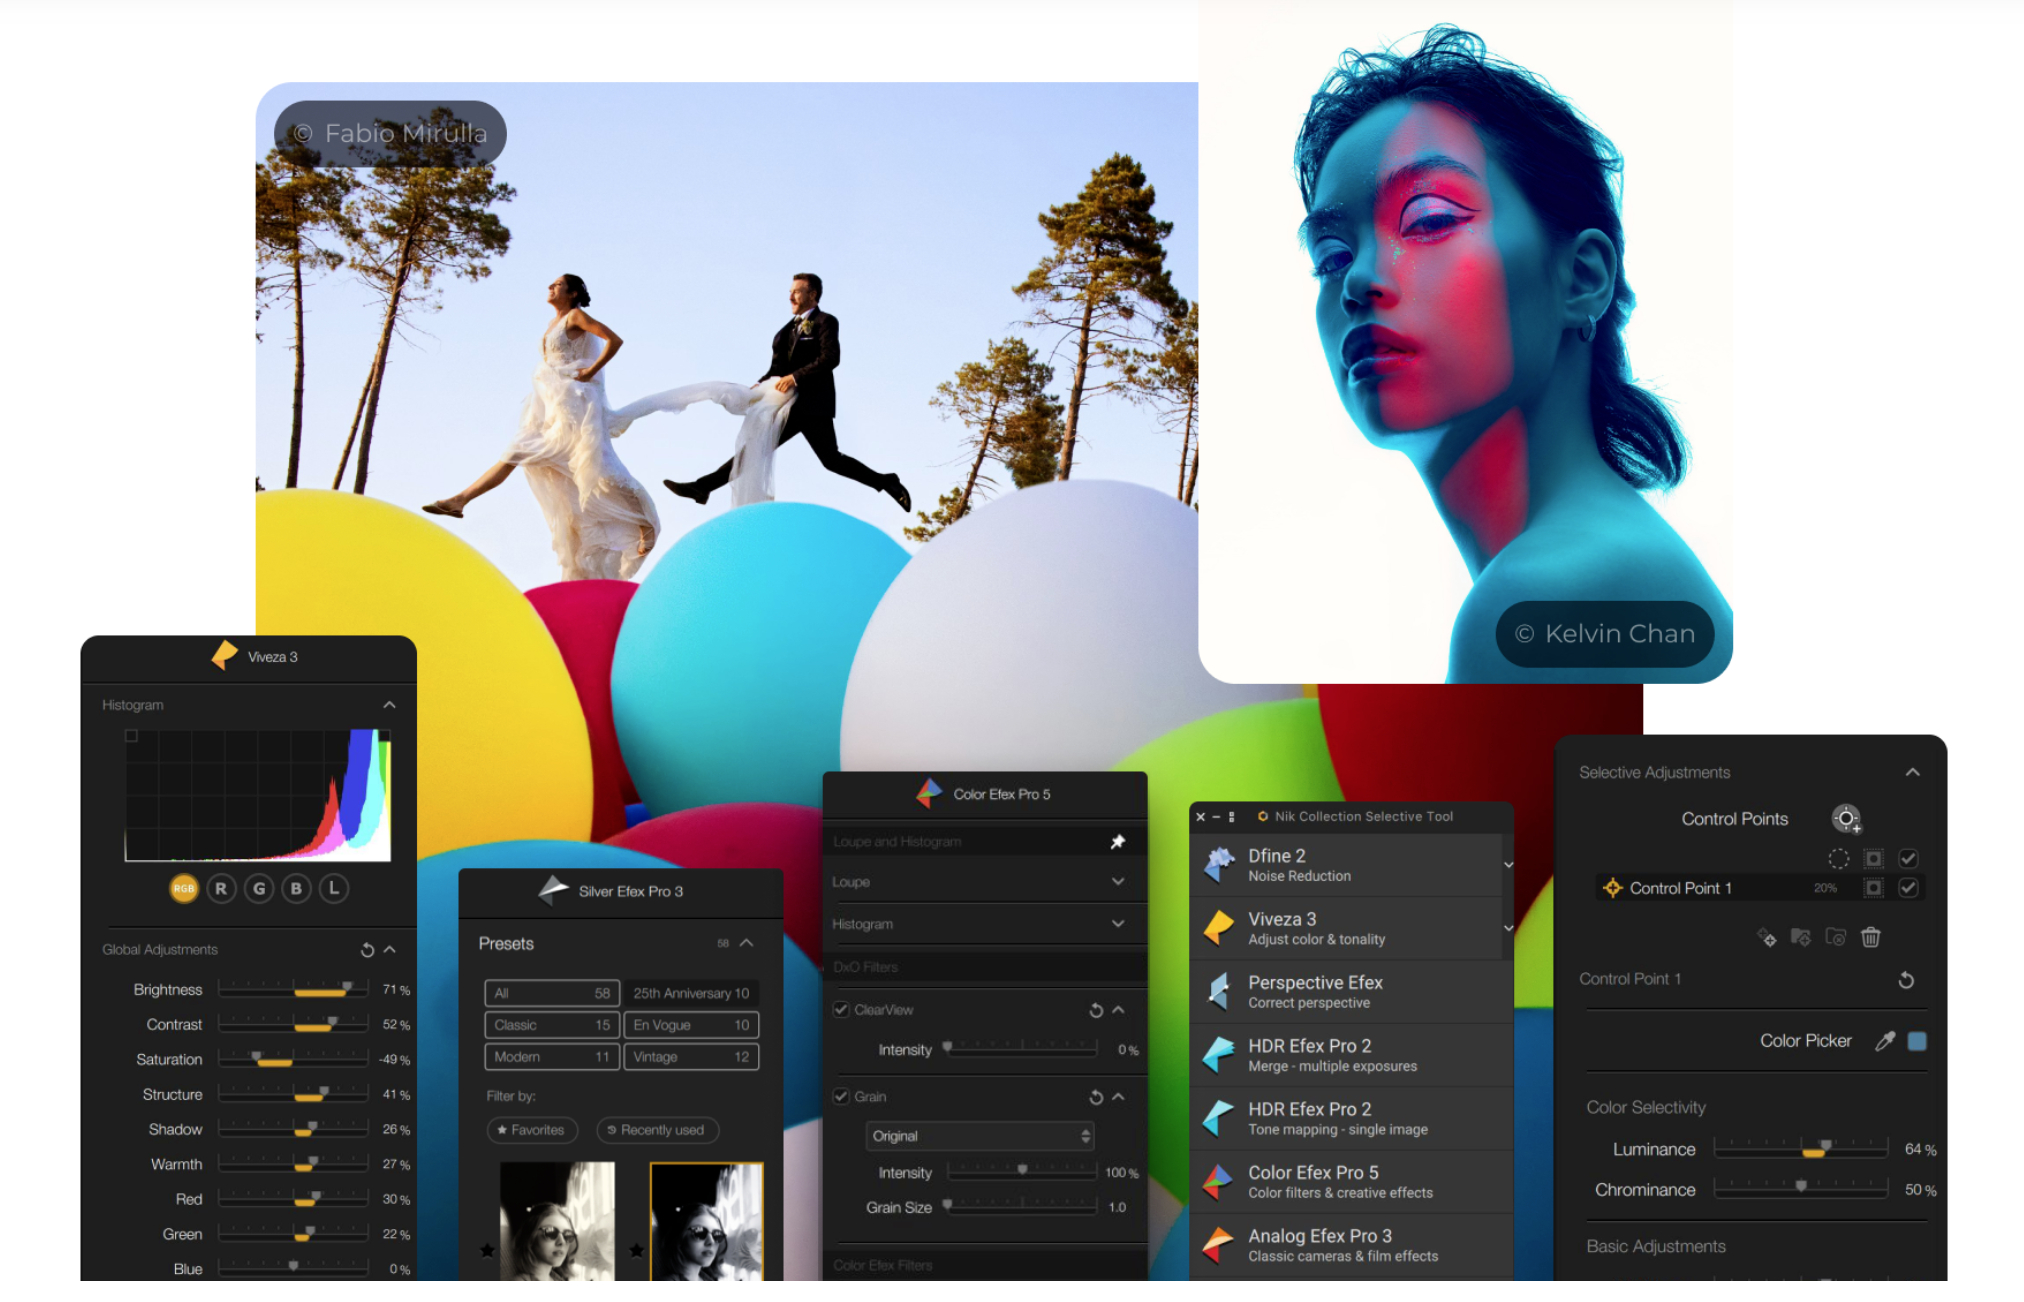
Task: Open the Grain type Original dropdown
Action: (x=979, y=1136)
